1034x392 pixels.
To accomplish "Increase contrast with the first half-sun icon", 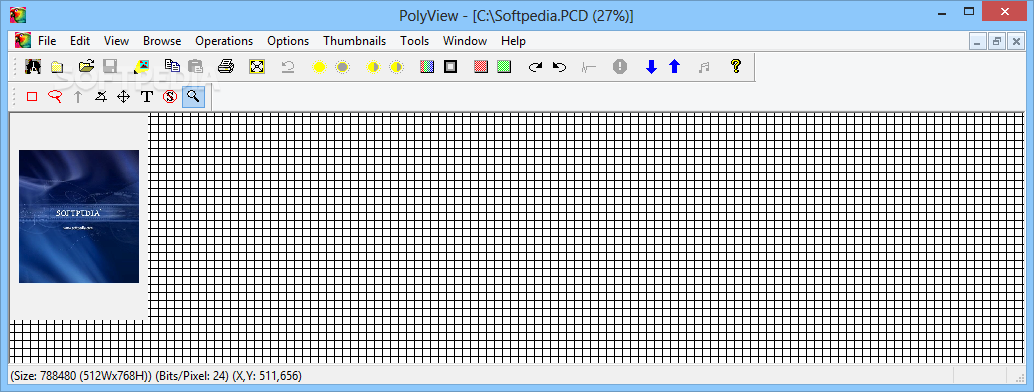I will [x=373, y=67].
